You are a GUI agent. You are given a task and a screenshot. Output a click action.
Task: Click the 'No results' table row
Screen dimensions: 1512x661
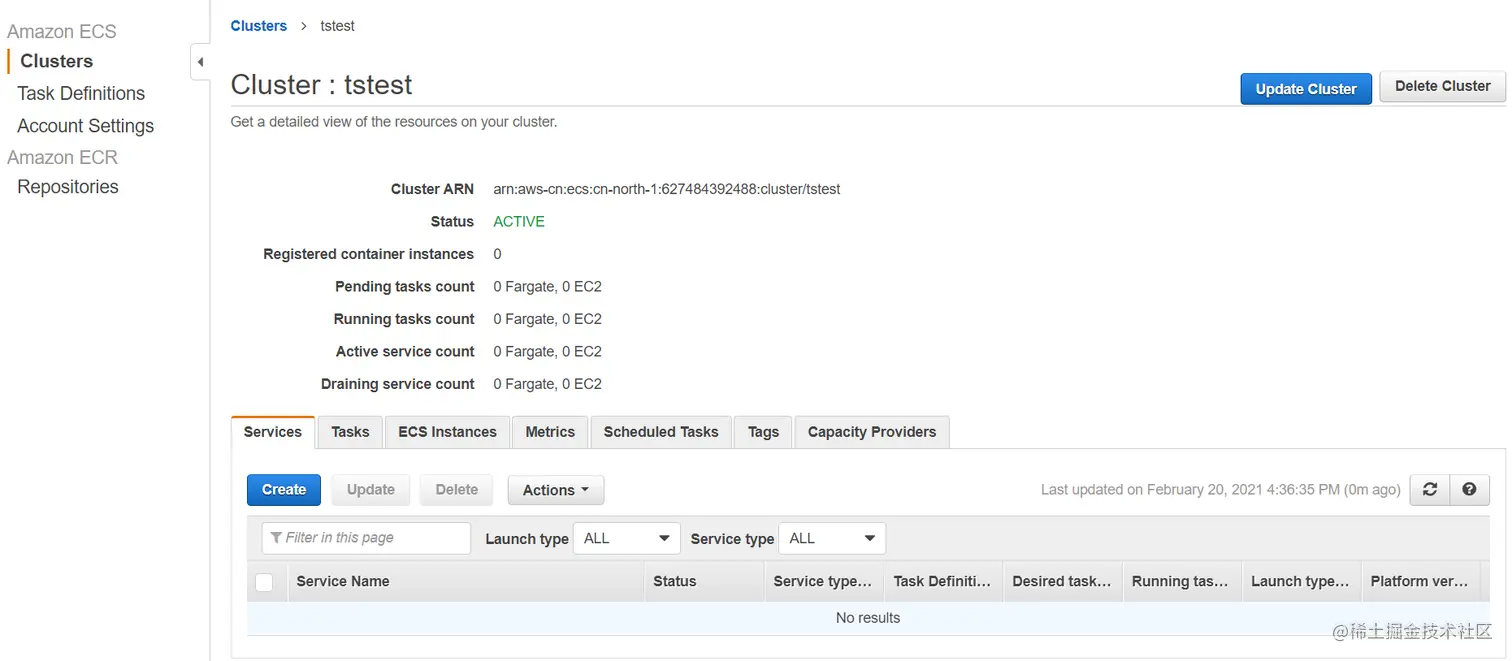point(868,618)
